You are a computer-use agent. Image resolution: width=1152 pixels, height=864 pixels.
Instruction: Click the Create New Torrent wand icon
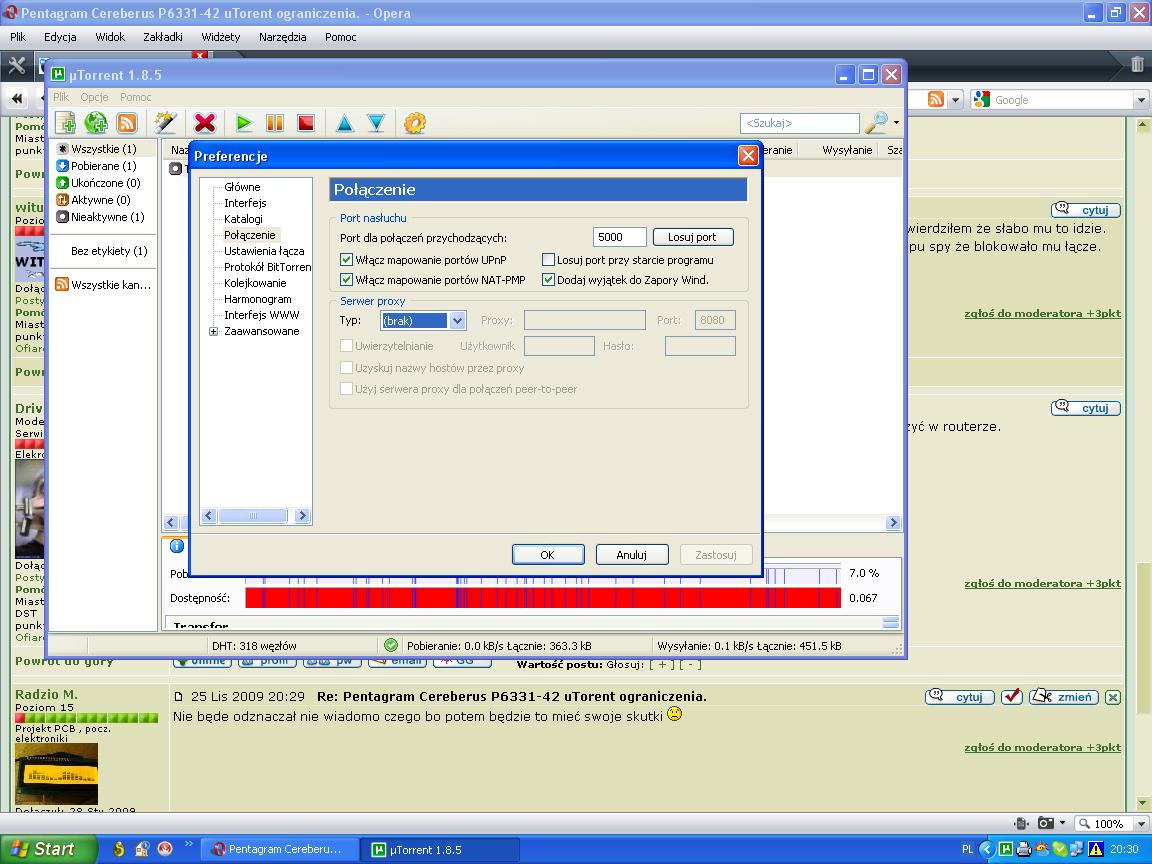(x=166, y=123)
